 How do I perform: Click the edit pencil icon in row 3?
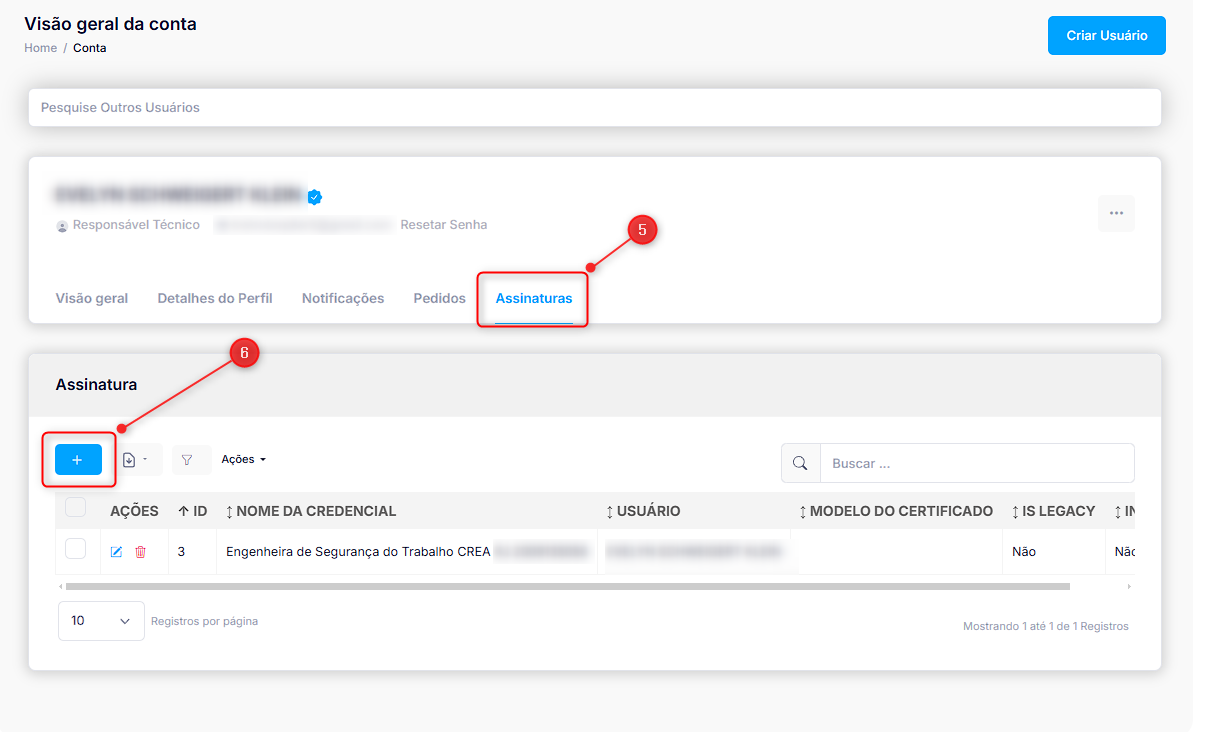click(116, 552)
